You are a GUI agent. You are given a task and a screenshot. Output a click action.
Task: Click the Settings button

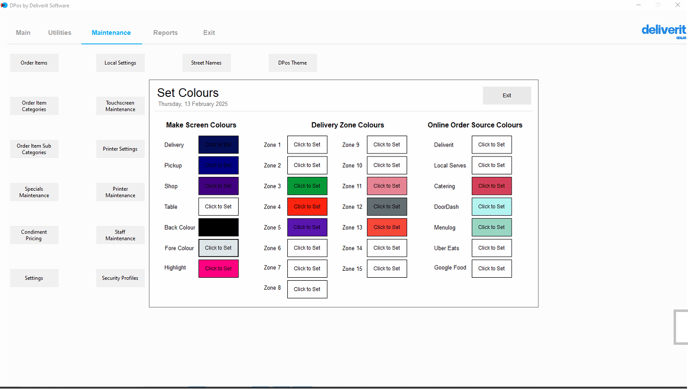pos(34,278)
